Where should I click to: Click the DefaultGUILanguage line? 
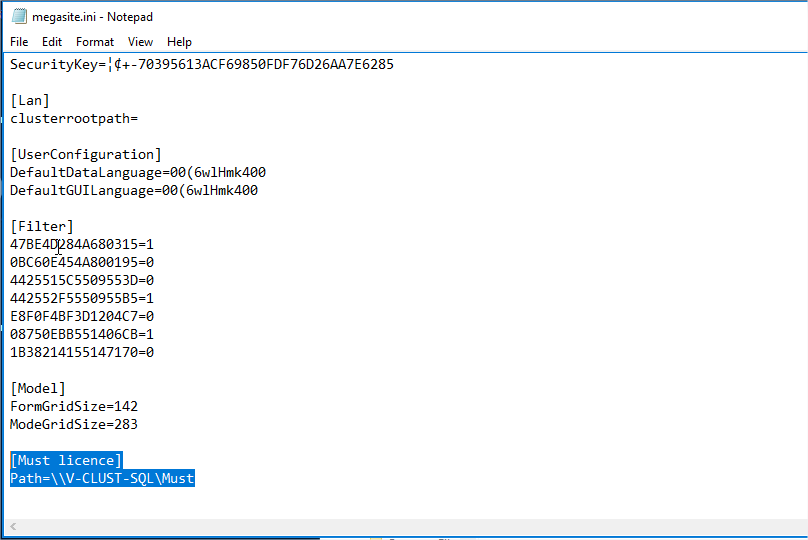[x=133, y=190]
